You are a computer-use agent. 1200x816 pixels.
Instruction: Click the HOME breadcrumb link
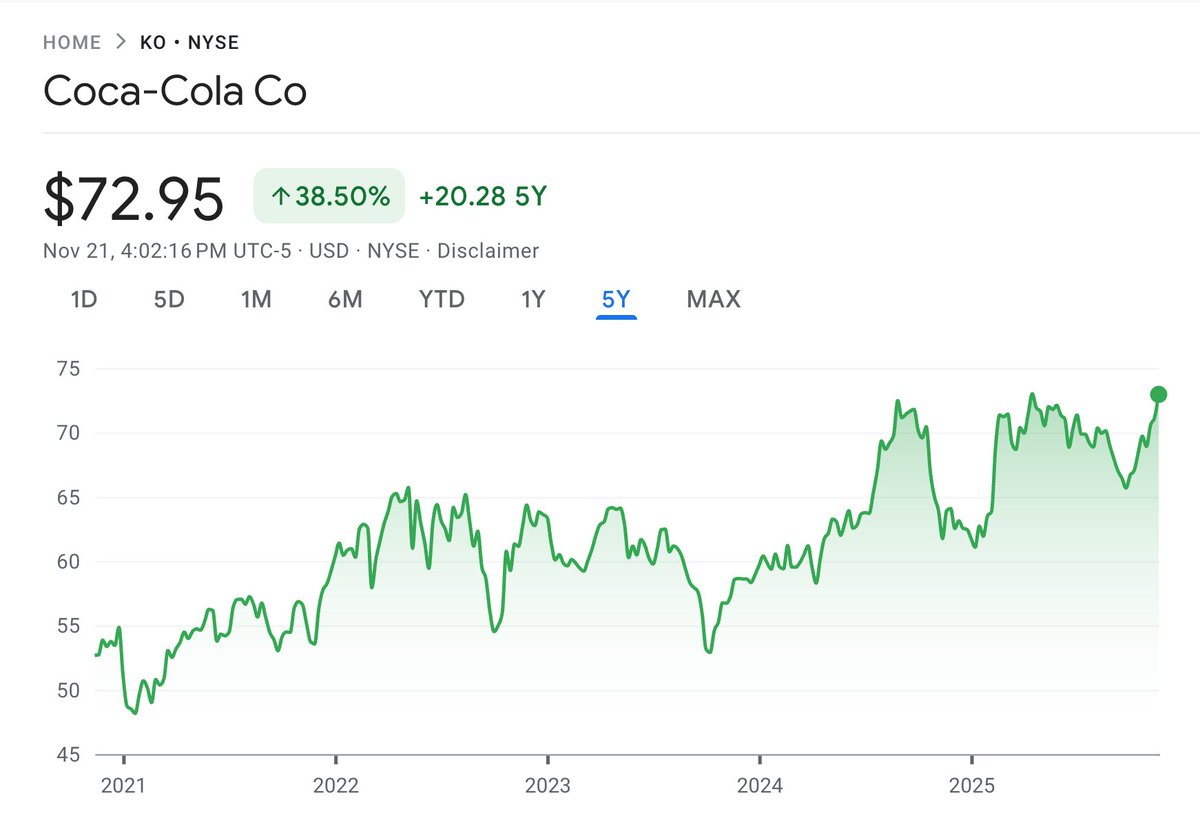tap(72, 42)
